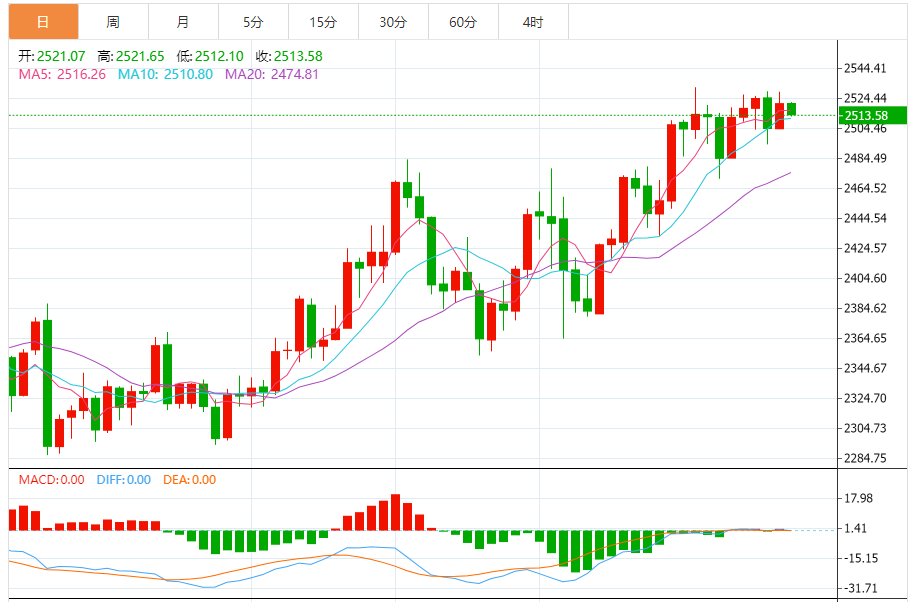This screenshot has width=913, height=602.
Task: Click the 17.98 MACD axis label
Action: pyautogui.click(x=859, y=498)
